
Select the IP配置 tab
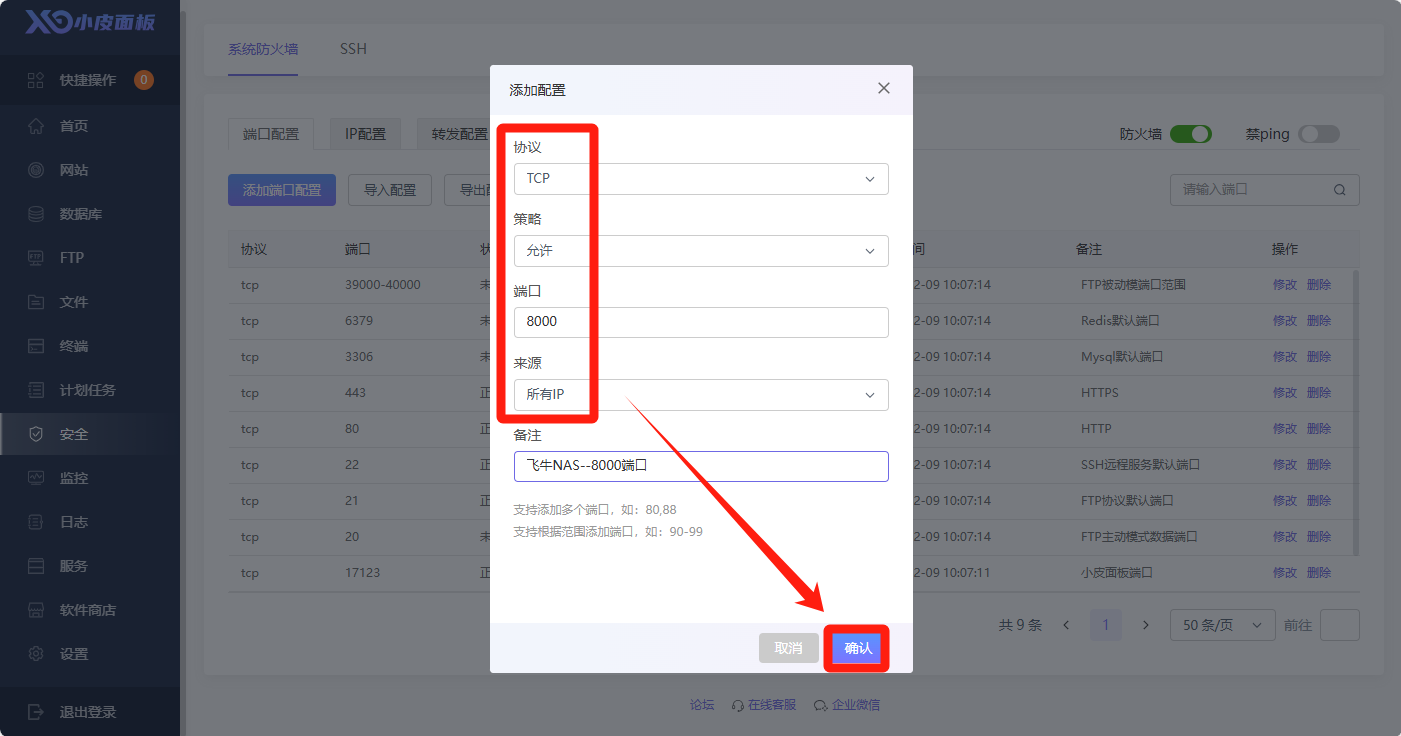click(365, 134)
